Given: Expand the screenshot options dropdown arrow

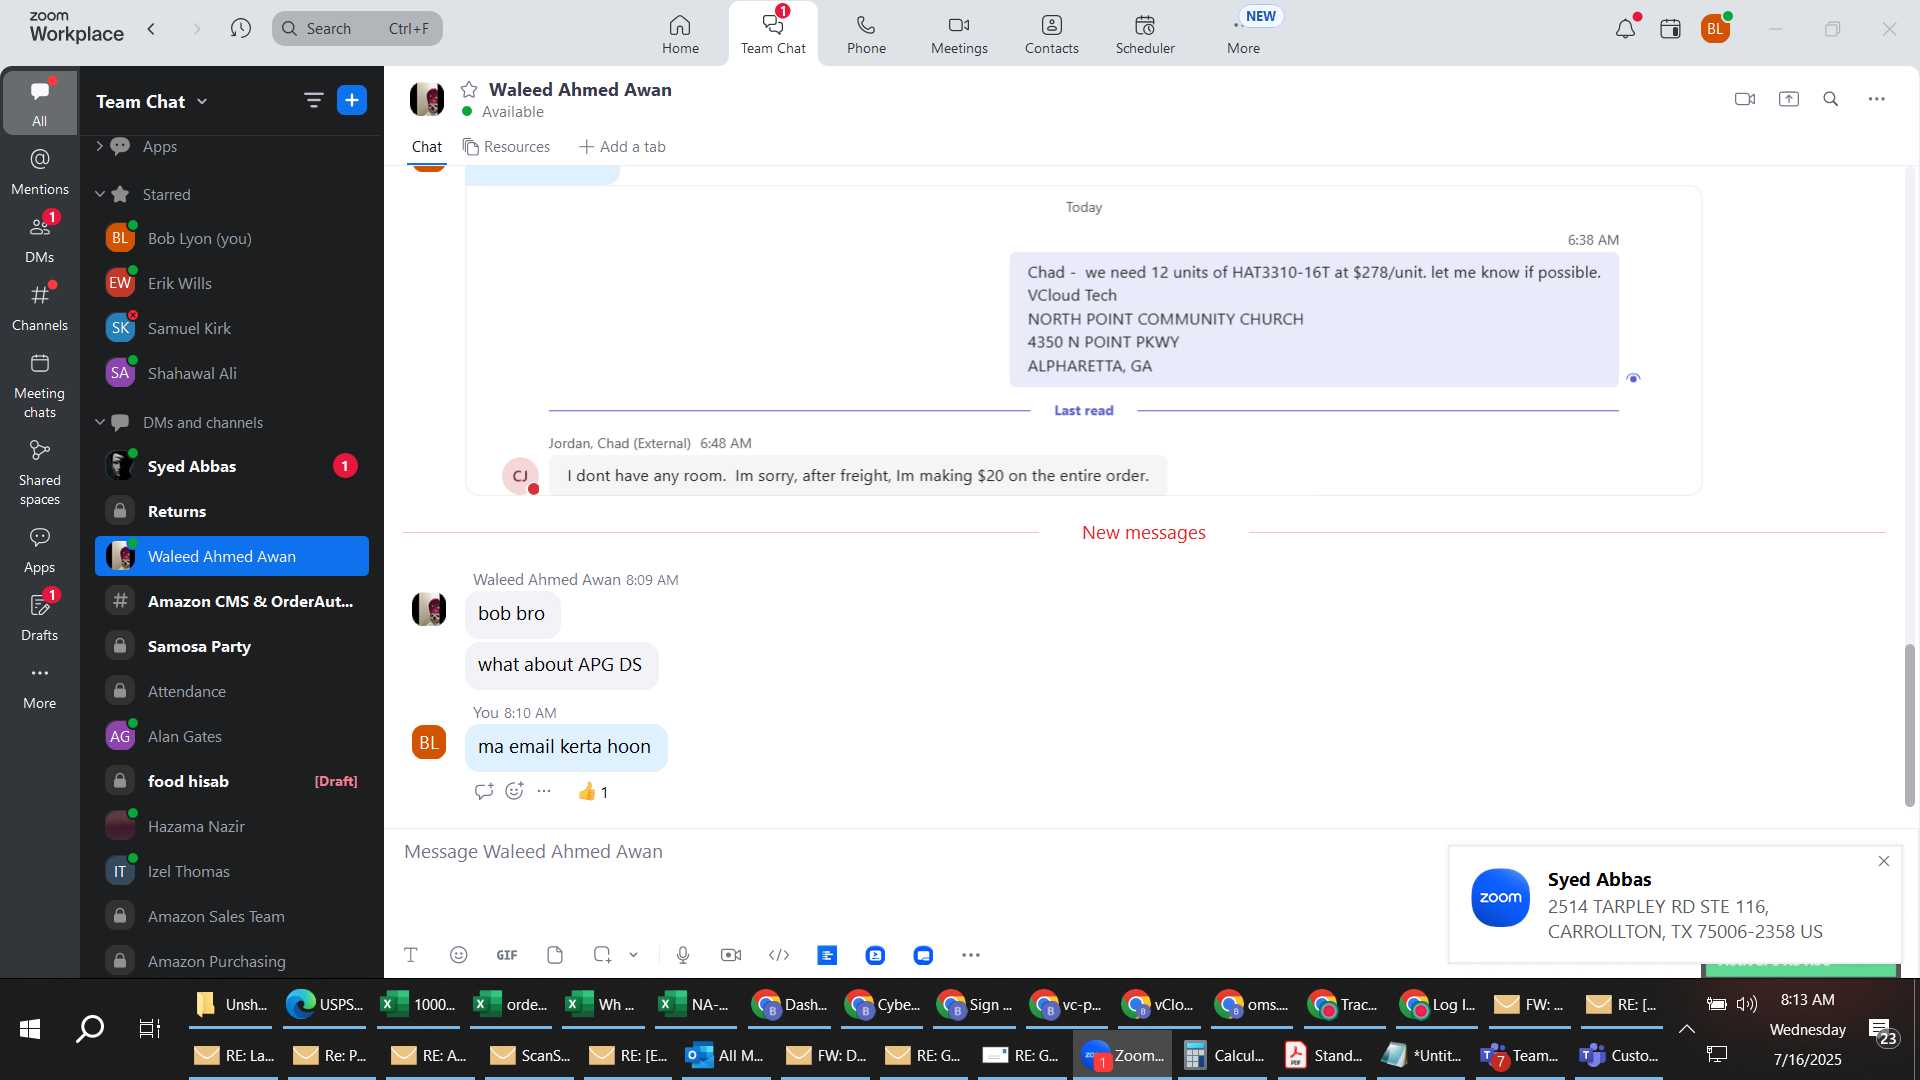Looking at the screenshot, I should pyautogui.click(x=633, y=955).
